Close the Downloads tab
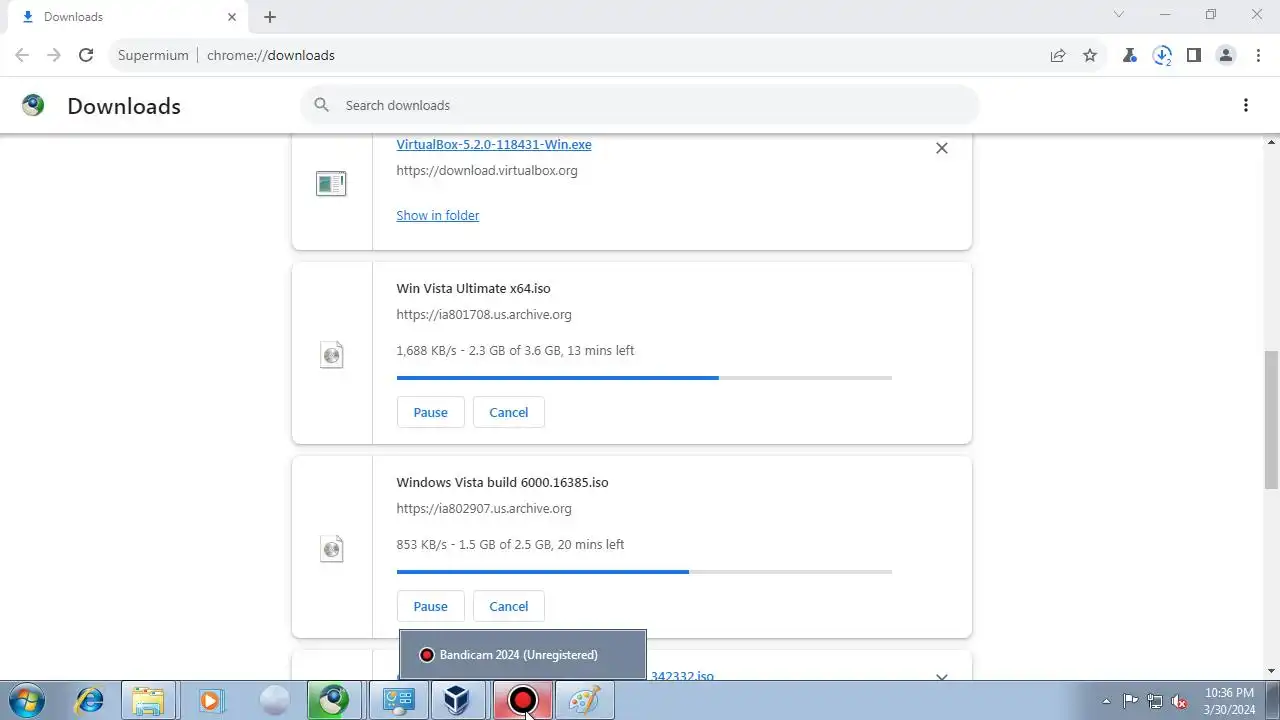This screenshot has width=1280, height=720. pyautogui.click(x=232, y=17)
